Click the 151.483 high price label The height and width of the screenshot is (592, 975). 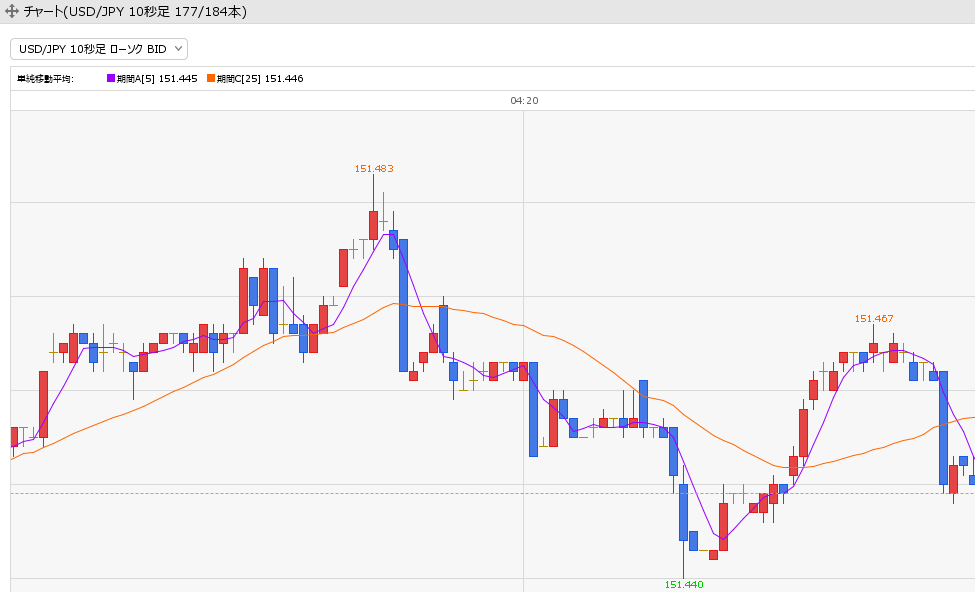pos(373,168)
